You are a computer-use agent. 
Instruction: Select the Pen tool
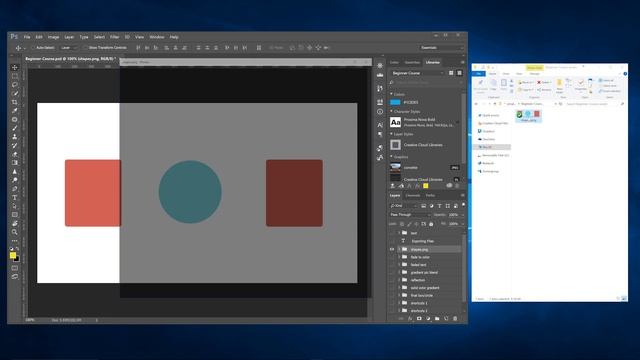15,189
